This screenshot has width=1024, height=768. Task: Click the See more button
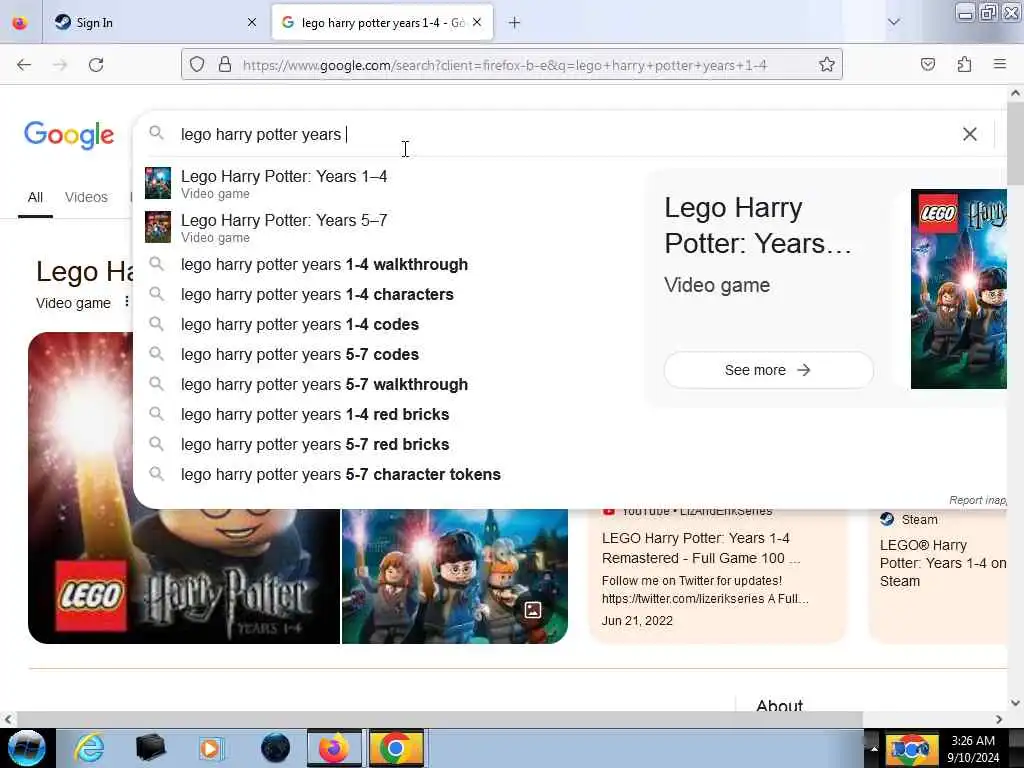pyautogui.click(x=768, y=370)
